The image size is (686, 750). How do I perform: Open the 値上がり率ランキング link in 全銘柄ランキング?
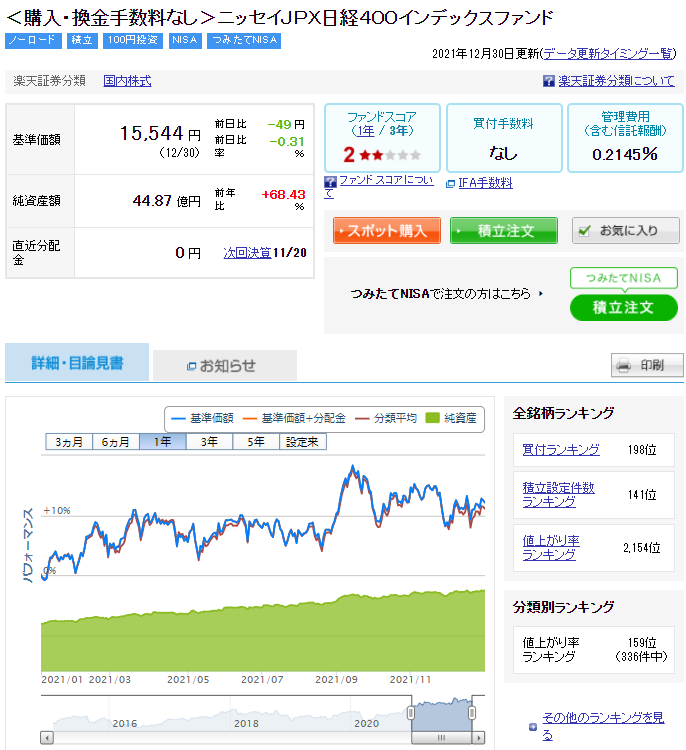click(551, 548)
